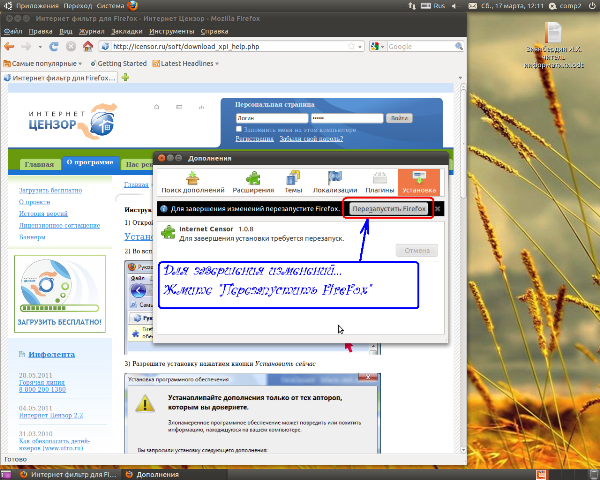
Task: Open the Вид menu
Action: coord(65,31)
